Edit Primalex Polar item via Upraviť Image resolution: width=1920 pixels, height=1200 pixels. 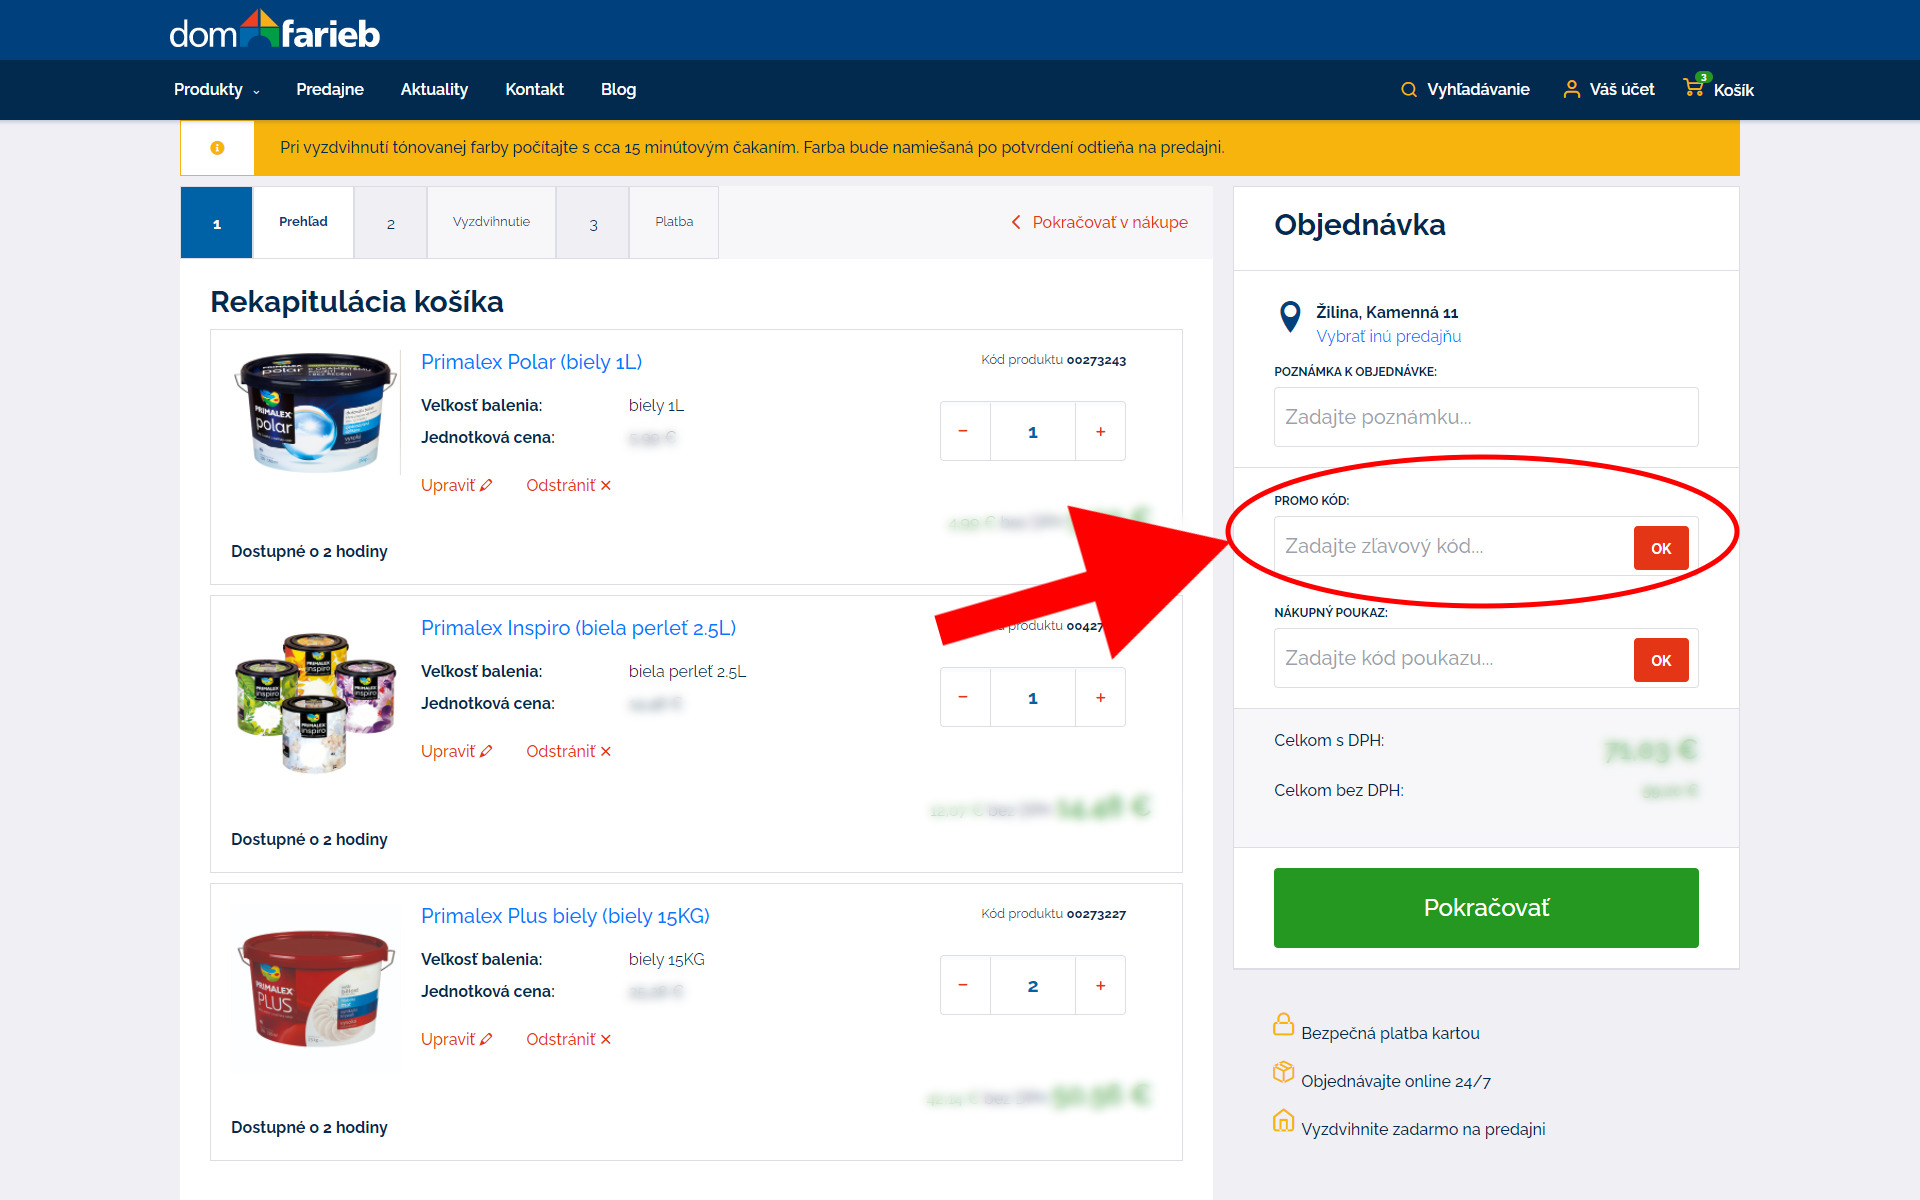point(456,485)
